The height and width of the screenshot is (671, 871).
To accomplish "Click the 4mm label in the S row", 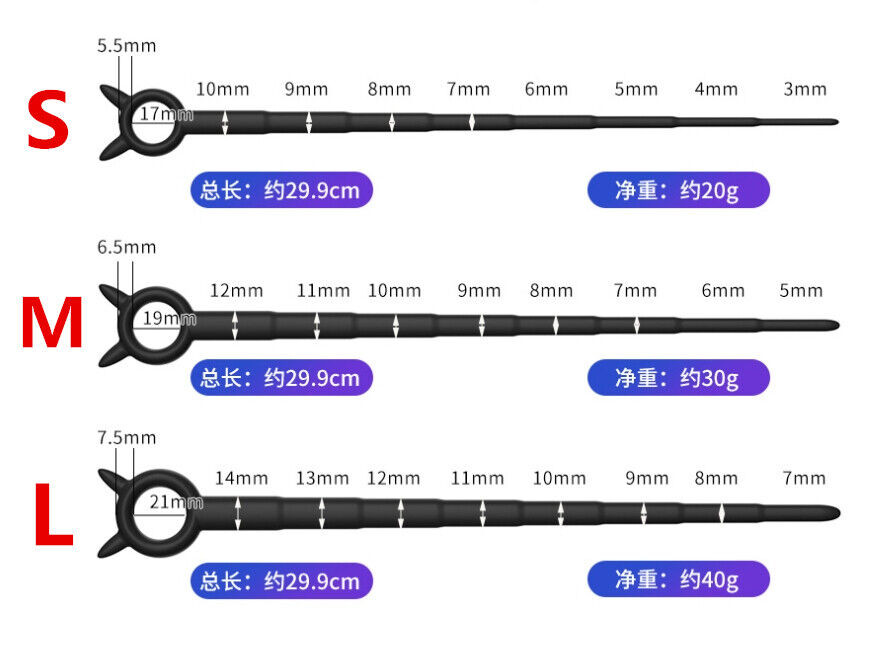I will coord(716,89).
